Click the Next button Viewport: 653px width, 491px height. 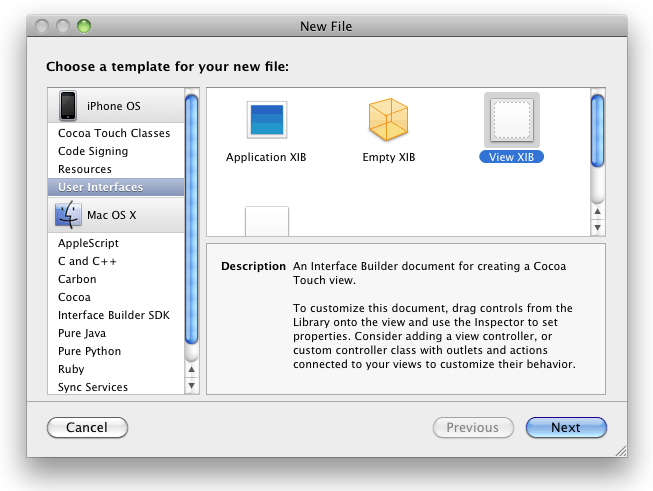click(566, 427)
